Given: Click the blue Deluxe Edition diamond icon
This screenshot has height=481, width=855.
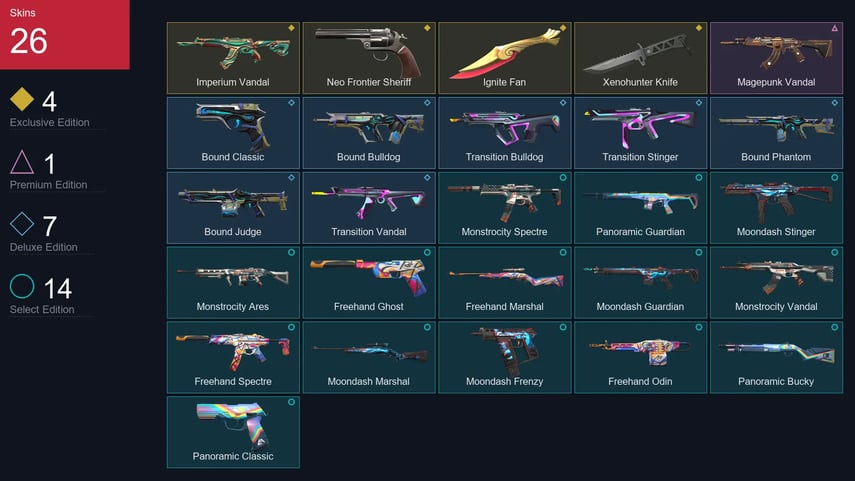Looking at the screenshot, I should [x=22, y=224].
